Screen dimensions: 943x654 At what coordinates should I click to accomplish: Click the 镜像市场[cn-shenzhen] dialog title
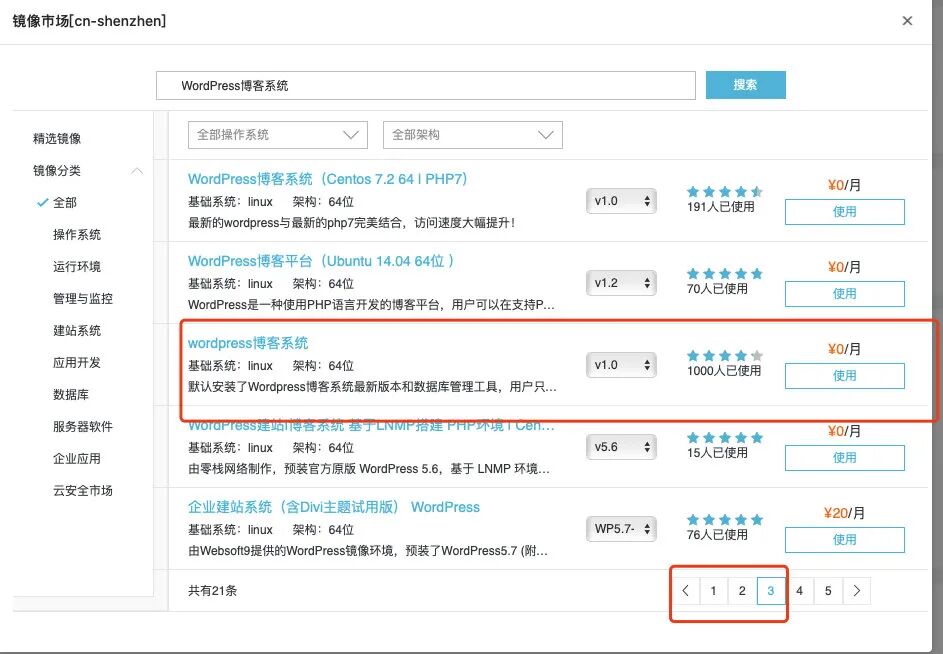point(89,21)
